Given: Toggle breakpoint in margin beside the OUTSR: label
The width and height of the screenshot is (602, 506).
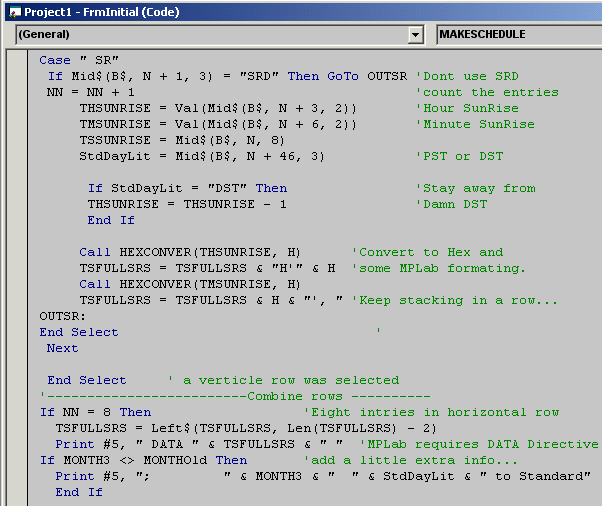Looking at the screenshot, I should coord(18,316).
